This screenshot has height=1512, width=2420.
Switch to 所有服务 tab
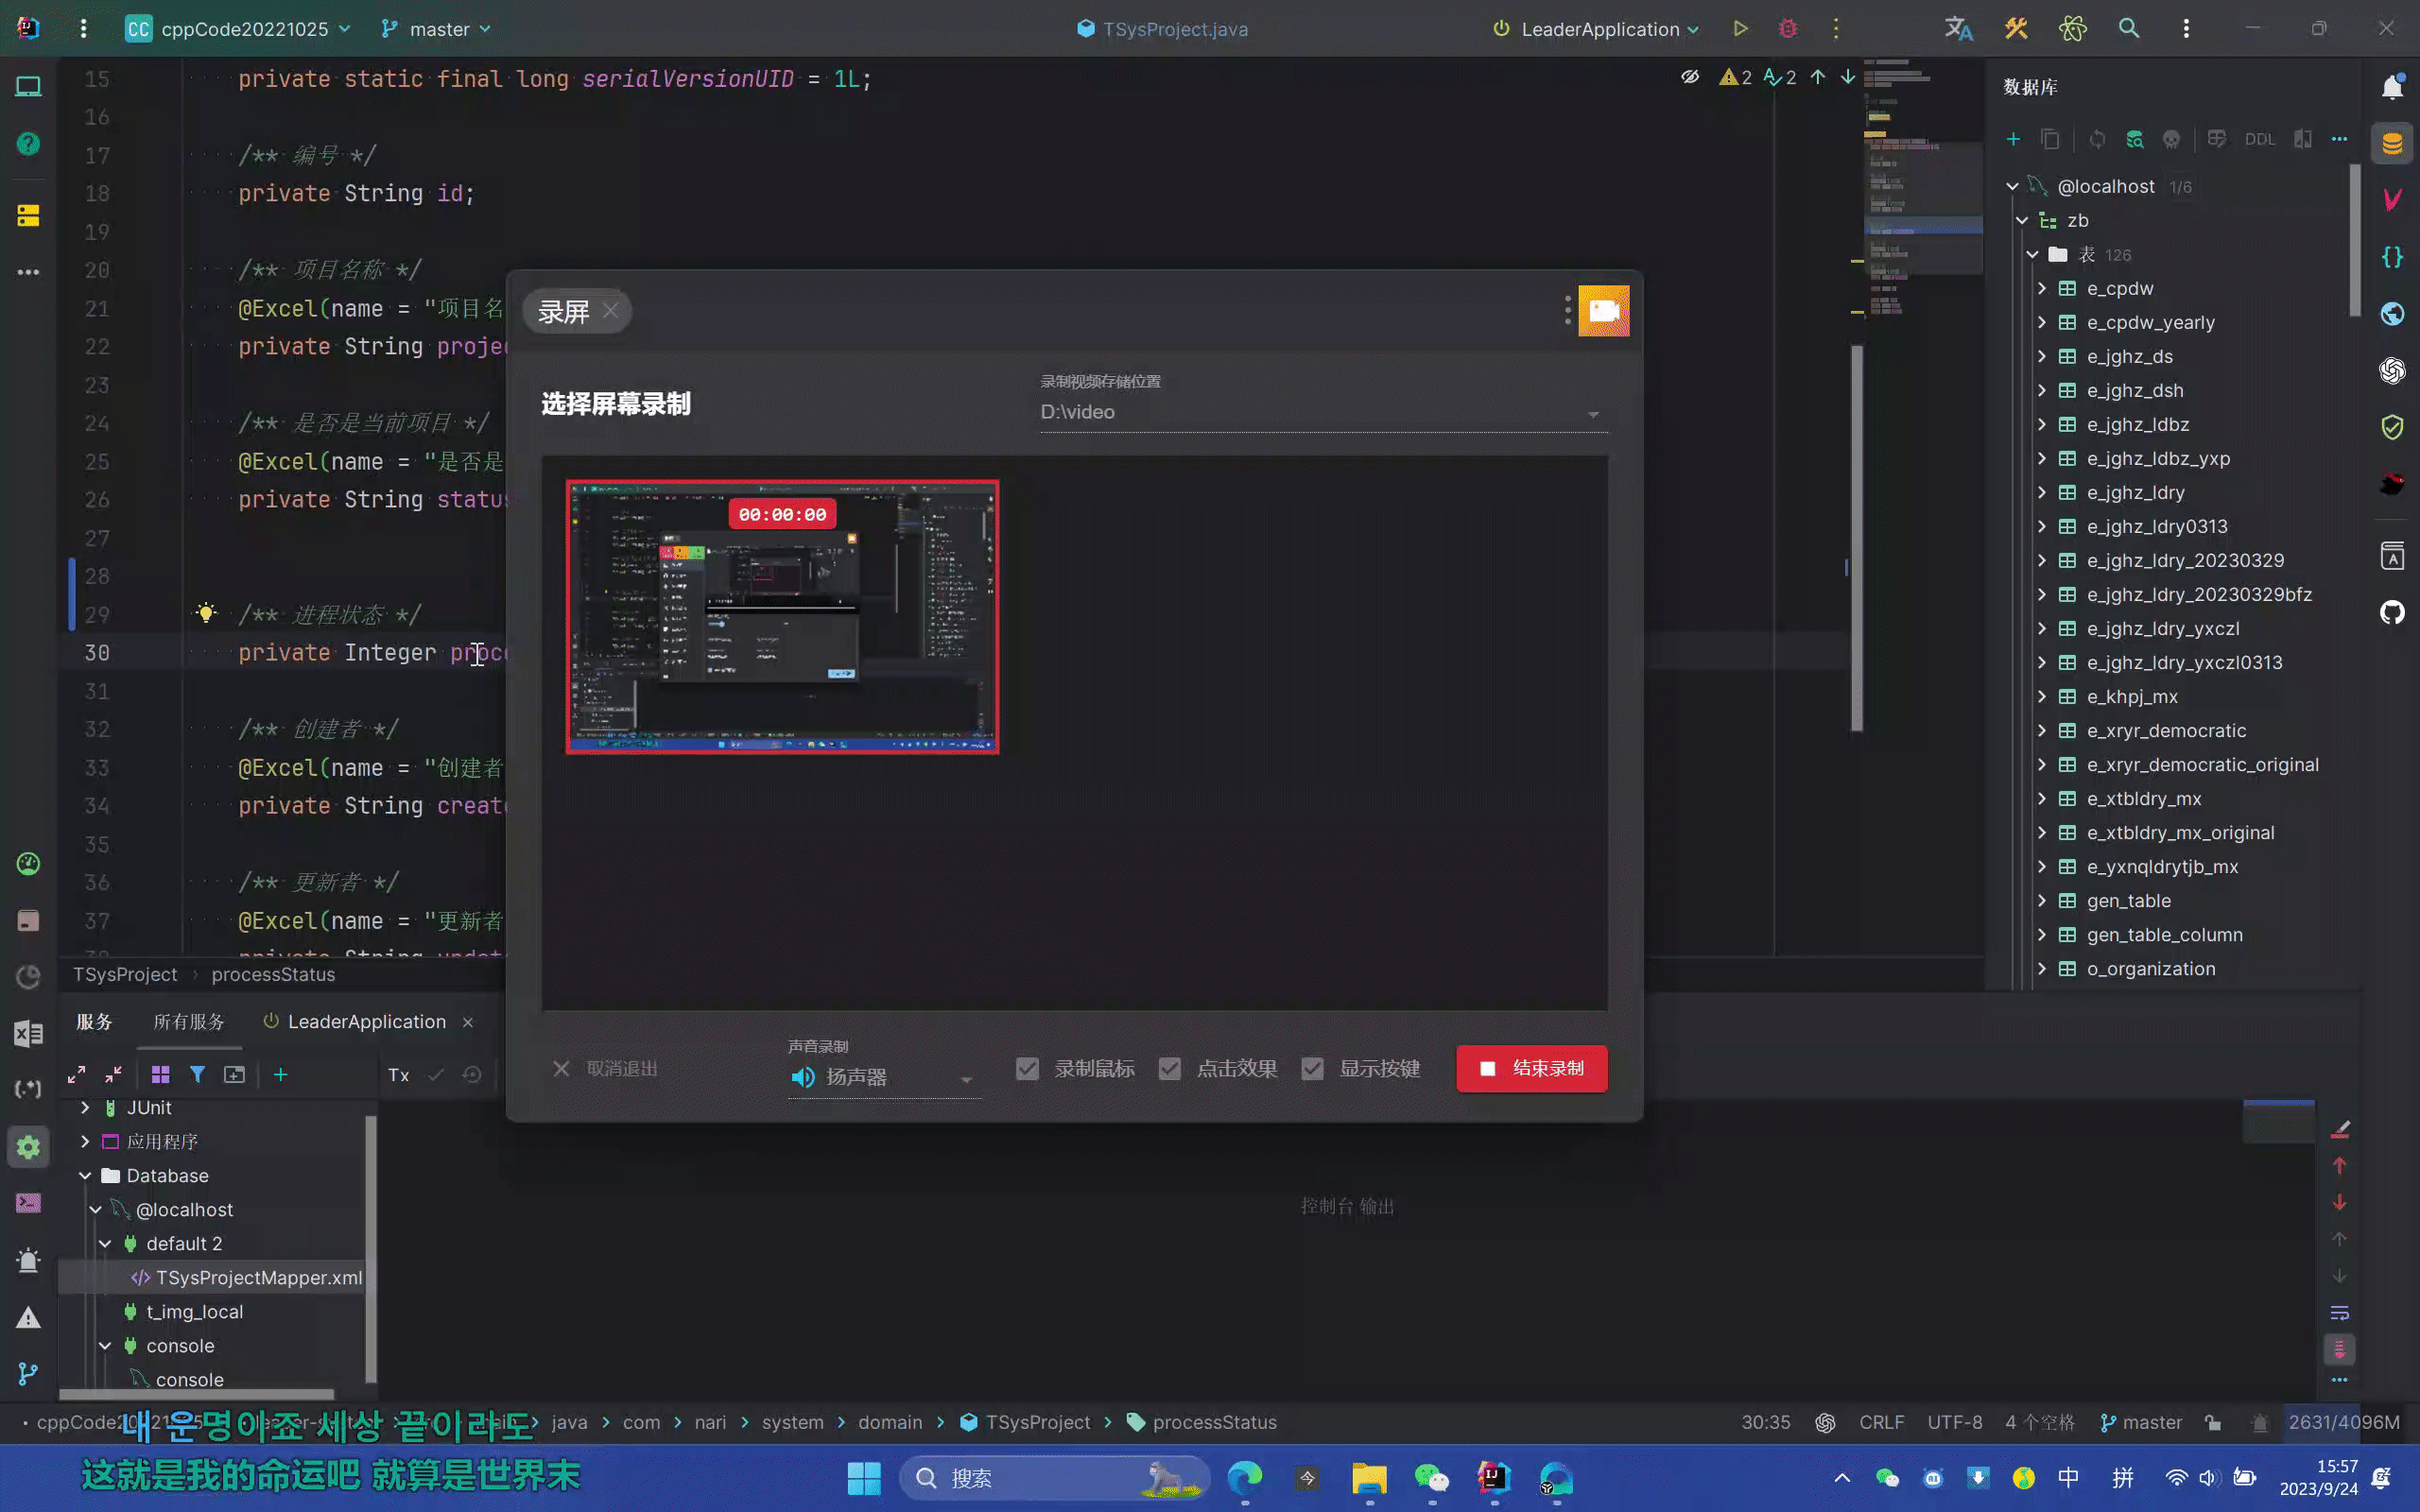(x=189, y=1022)
